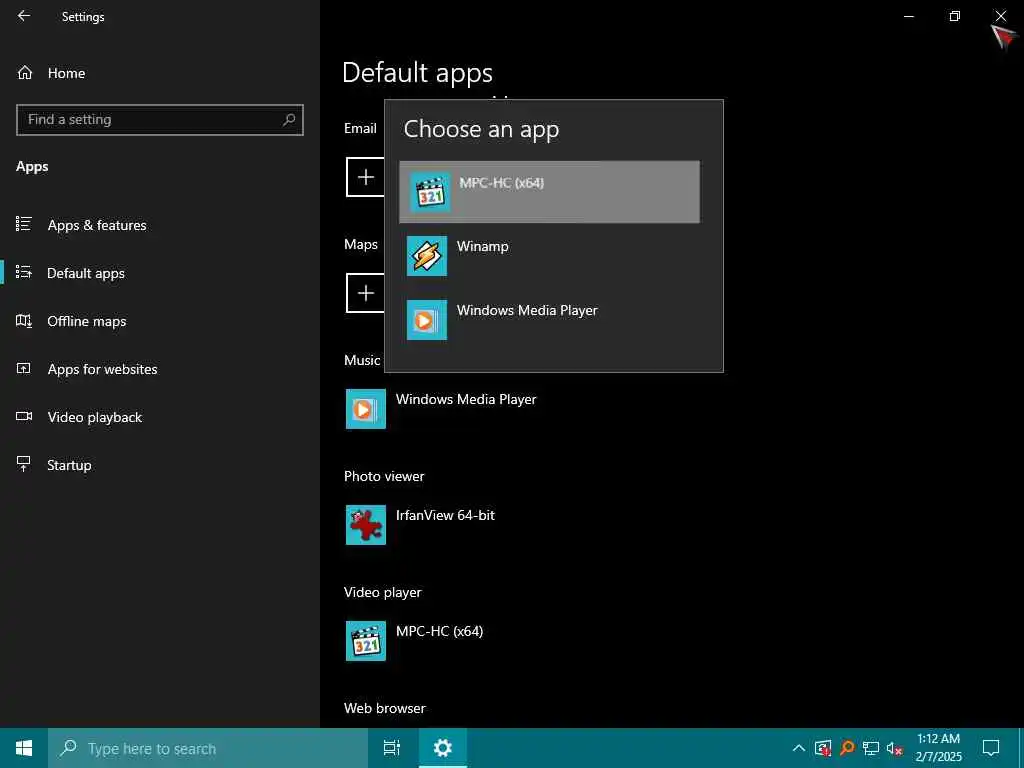Click the Windows Media Player icon in popup
The height and width of the screenshot is (768, 1024).
click(427, 320)
